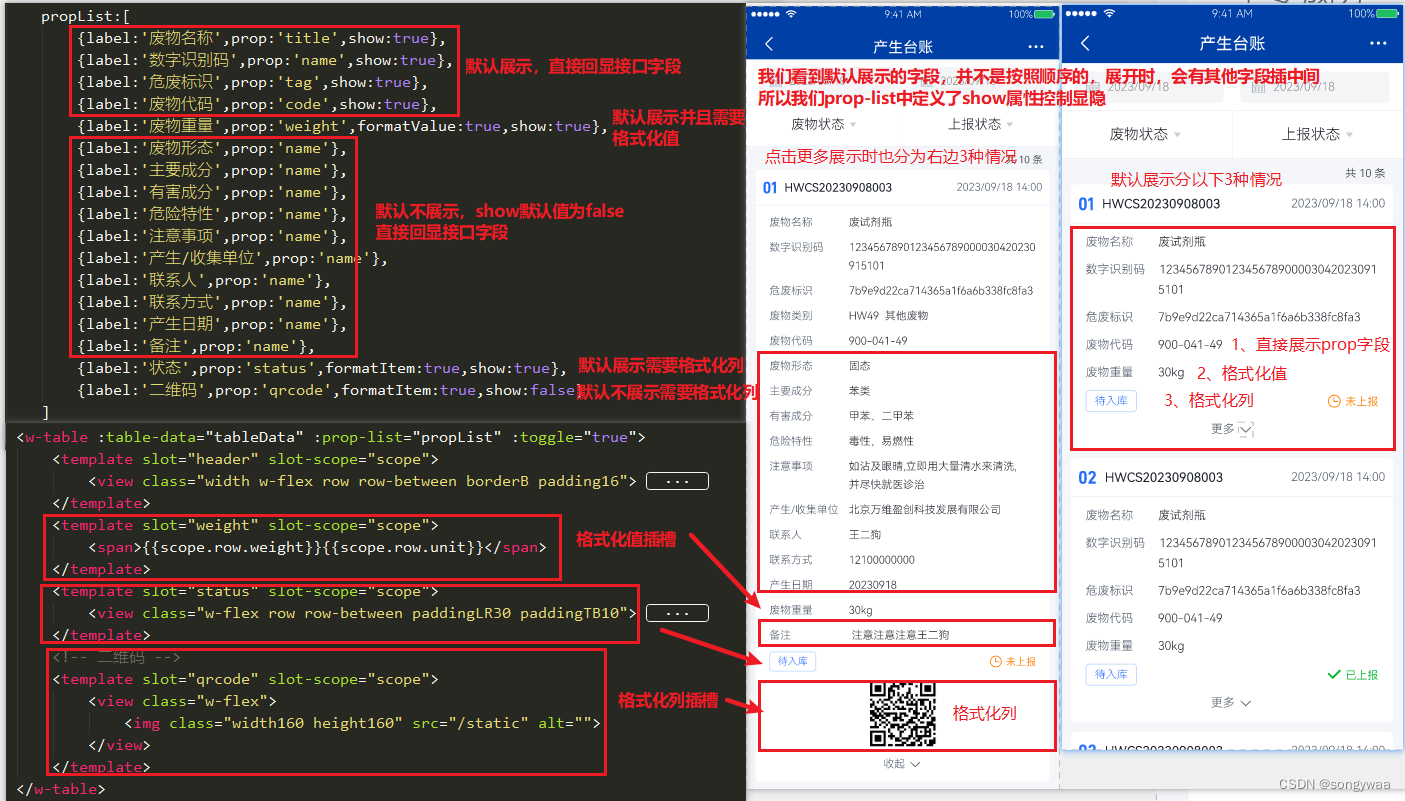Screen dimensions: 1405x801
Task: Click the 待入库 tag on card 01 in right phone
Action: (x=1111, y=400)
